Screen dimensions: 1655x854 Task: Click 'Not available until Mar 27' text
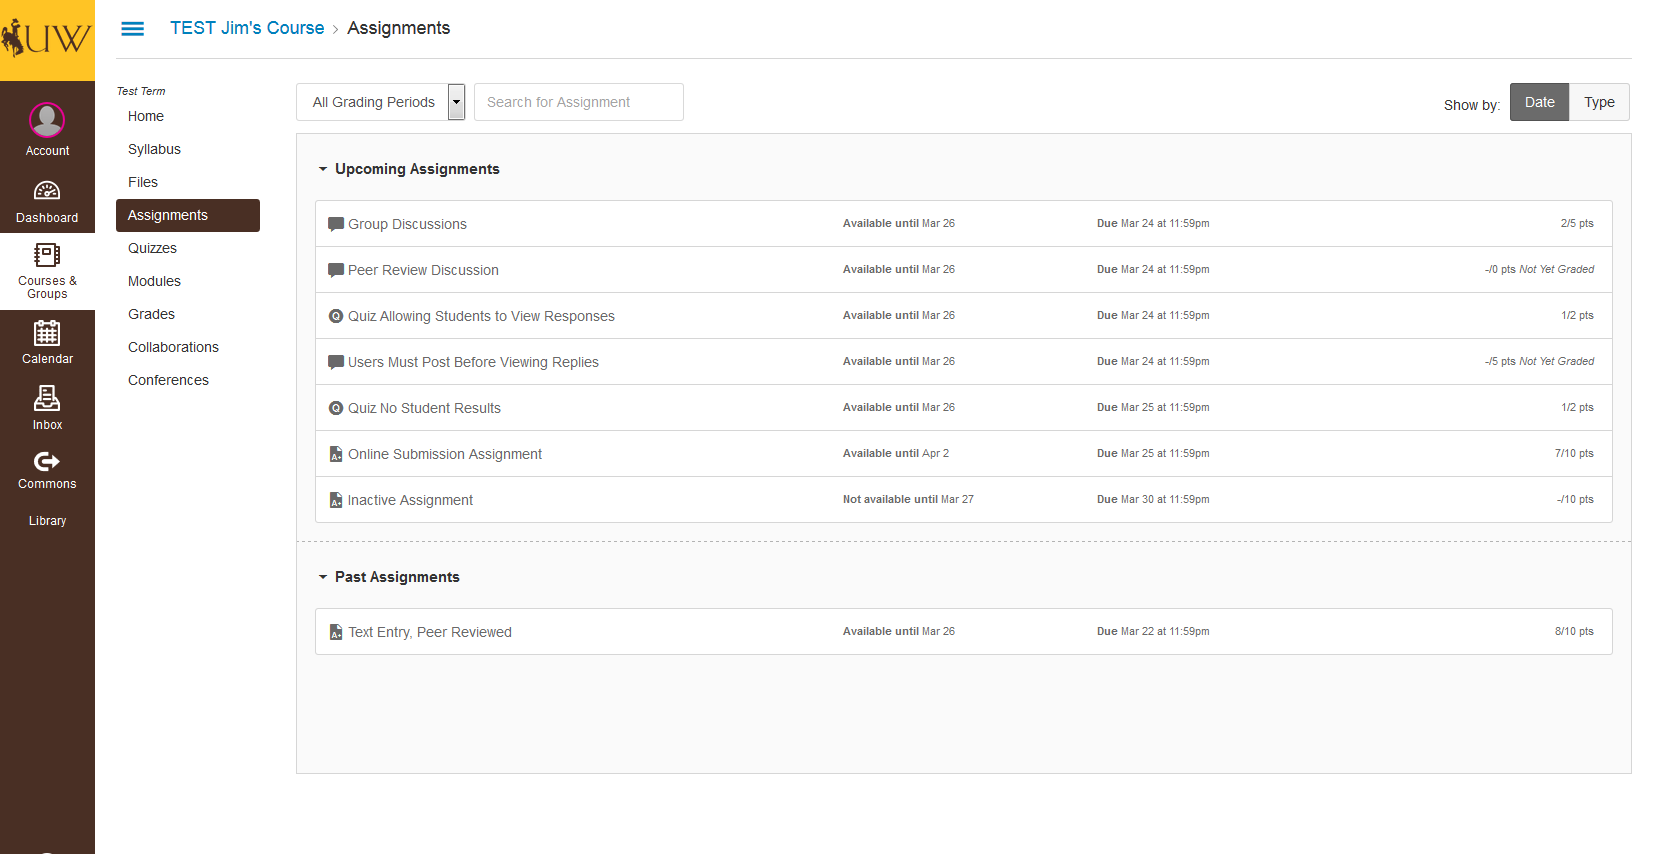(x=908, y=500)
